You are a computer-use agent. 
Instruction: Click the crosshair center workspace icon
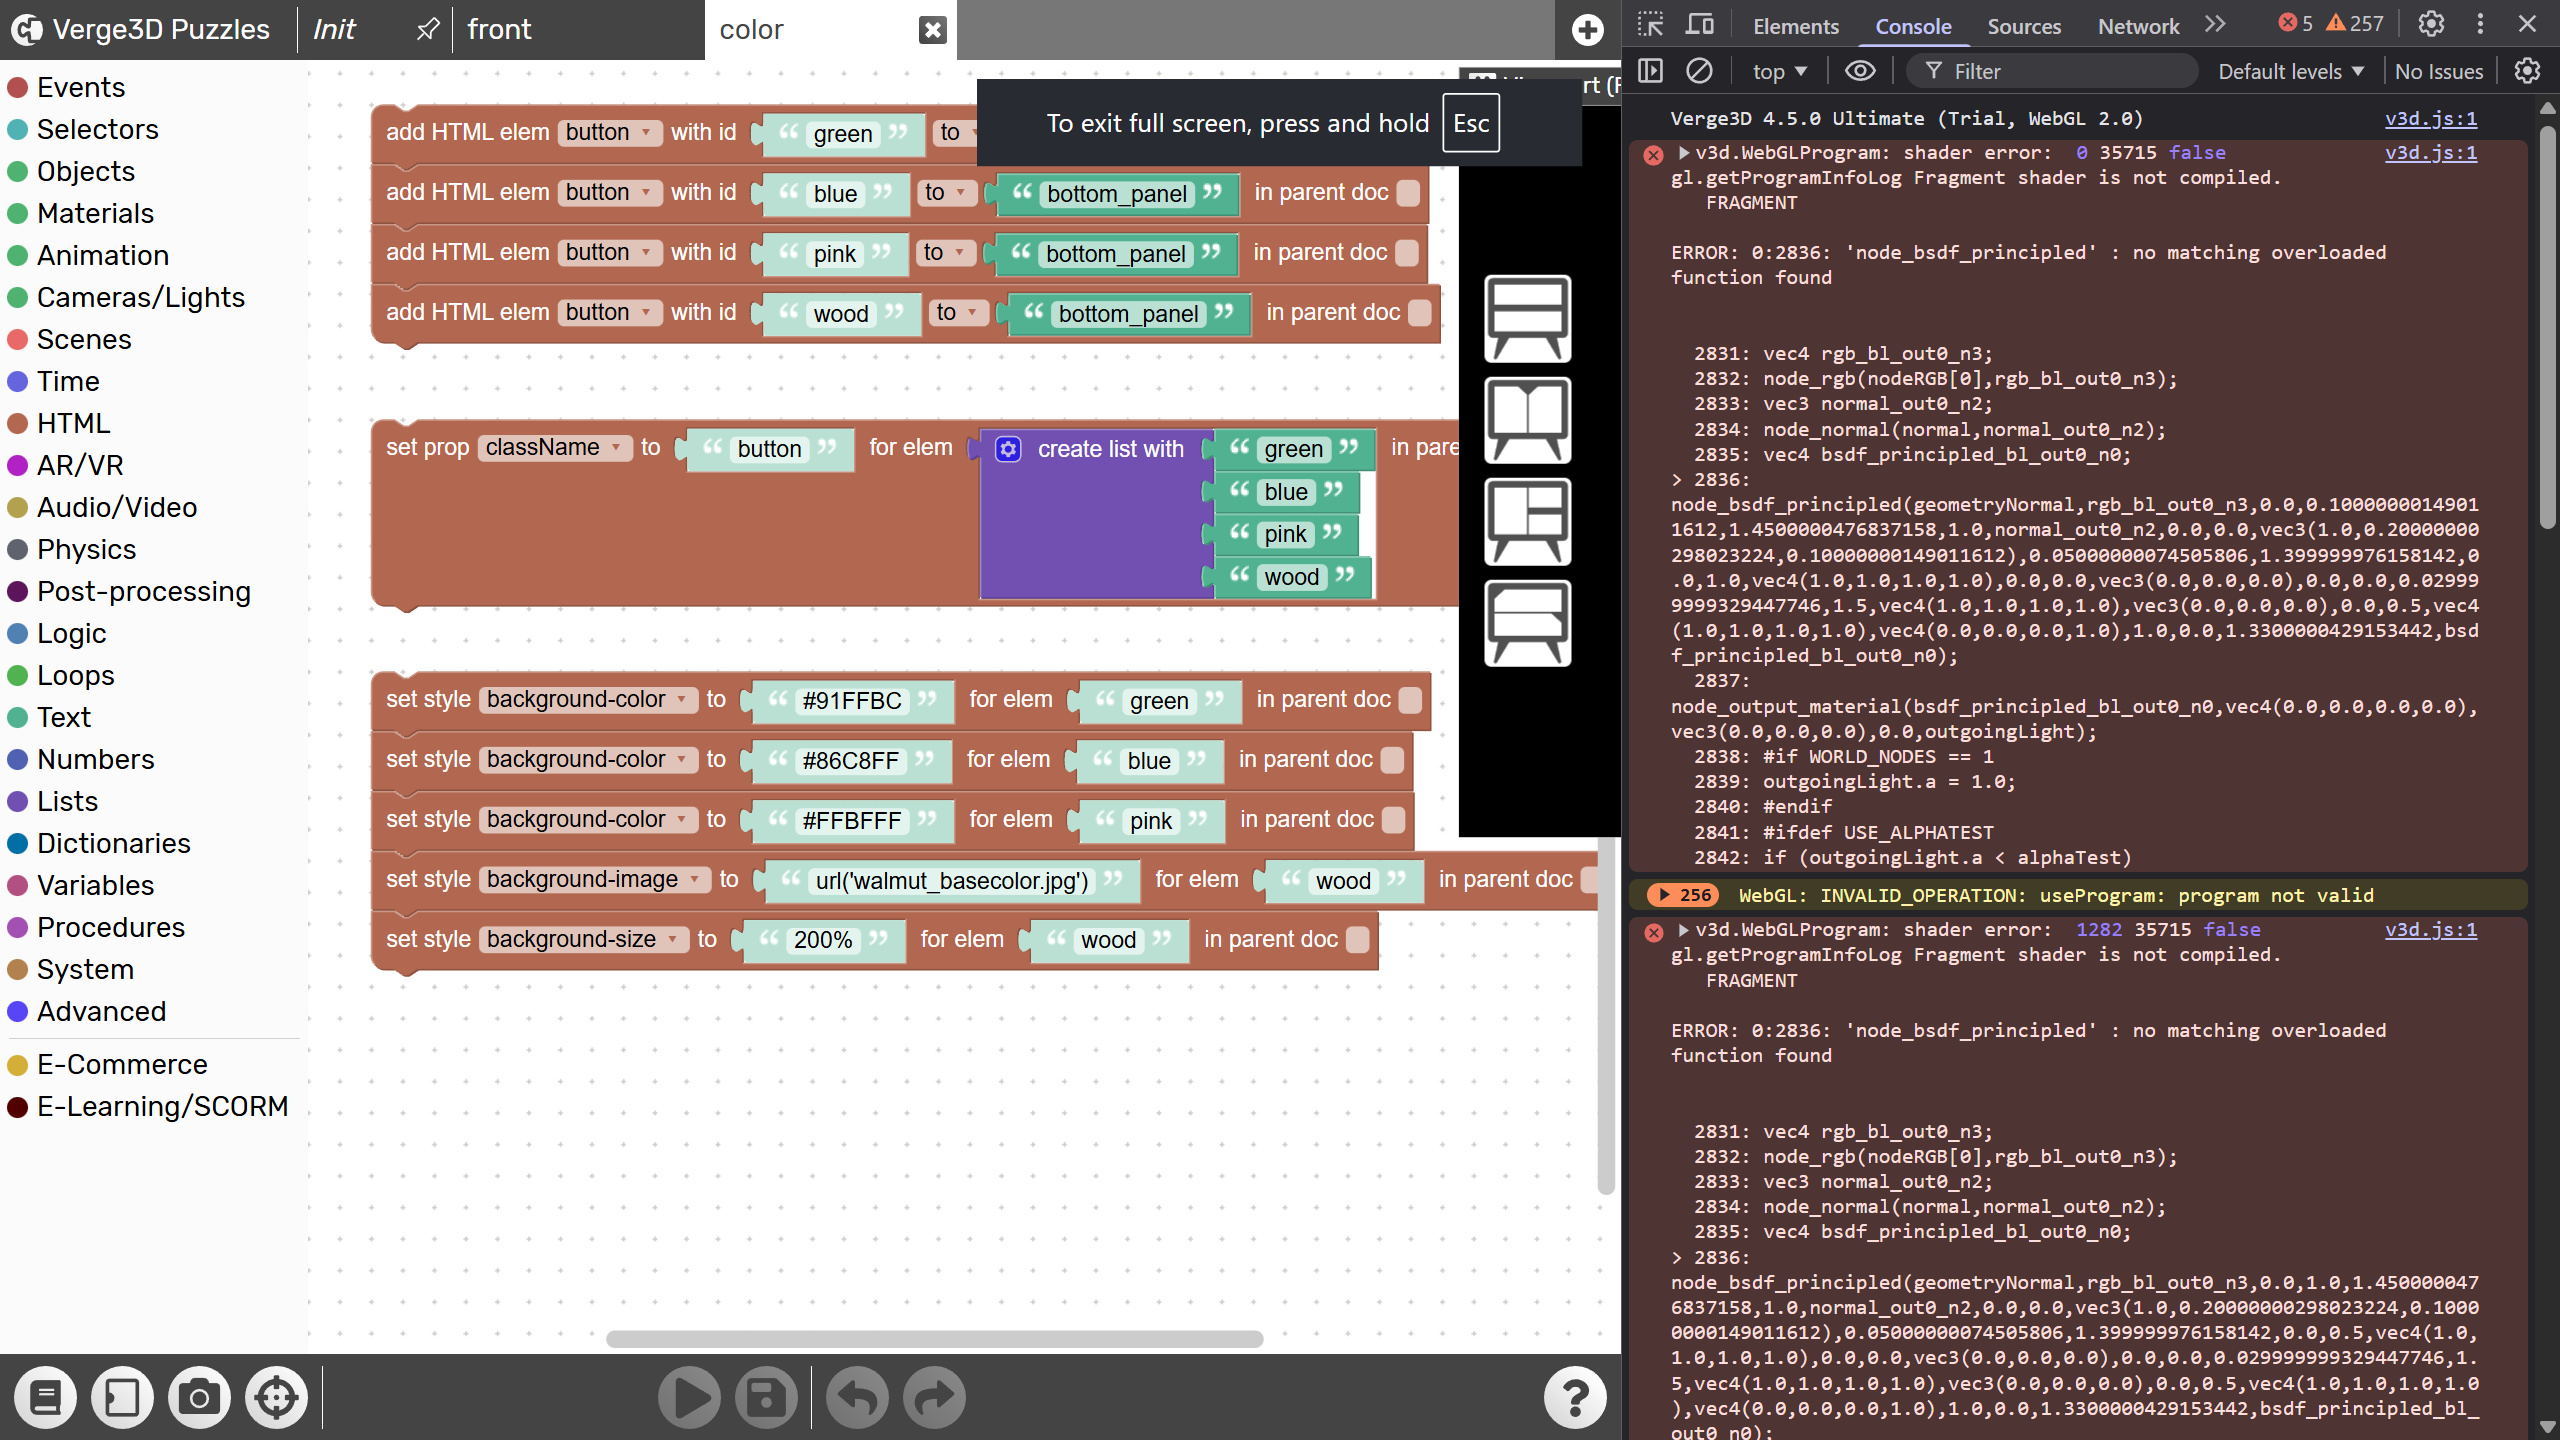tap(276, 1397)
